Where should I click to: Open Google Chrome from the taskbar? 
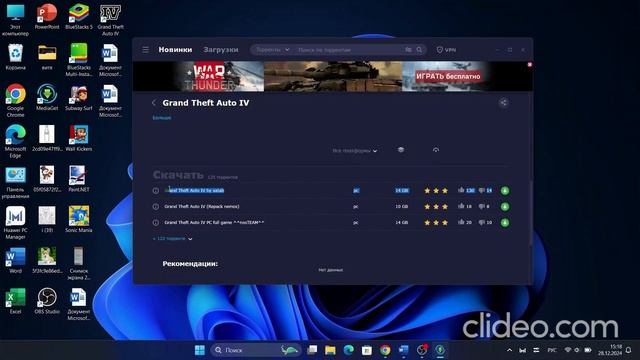[x=385, y=350]
